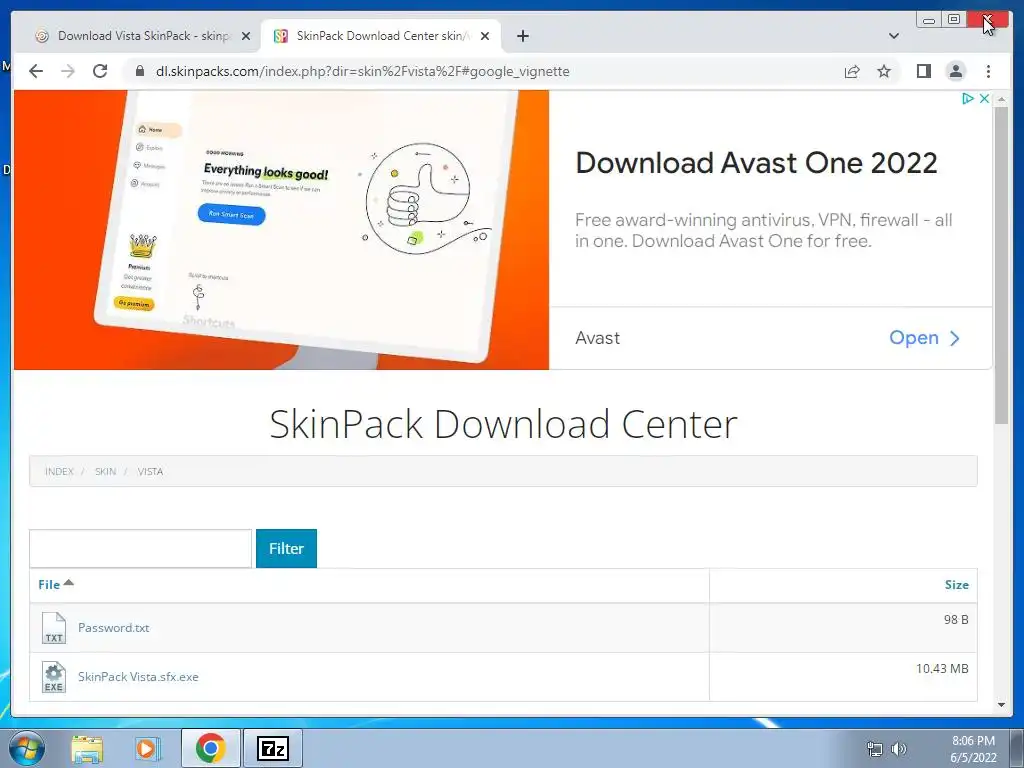This screenshot has height=768, width=1024.
Task: Click the VISTA breadcrumb
Action: tap(150, 472)
